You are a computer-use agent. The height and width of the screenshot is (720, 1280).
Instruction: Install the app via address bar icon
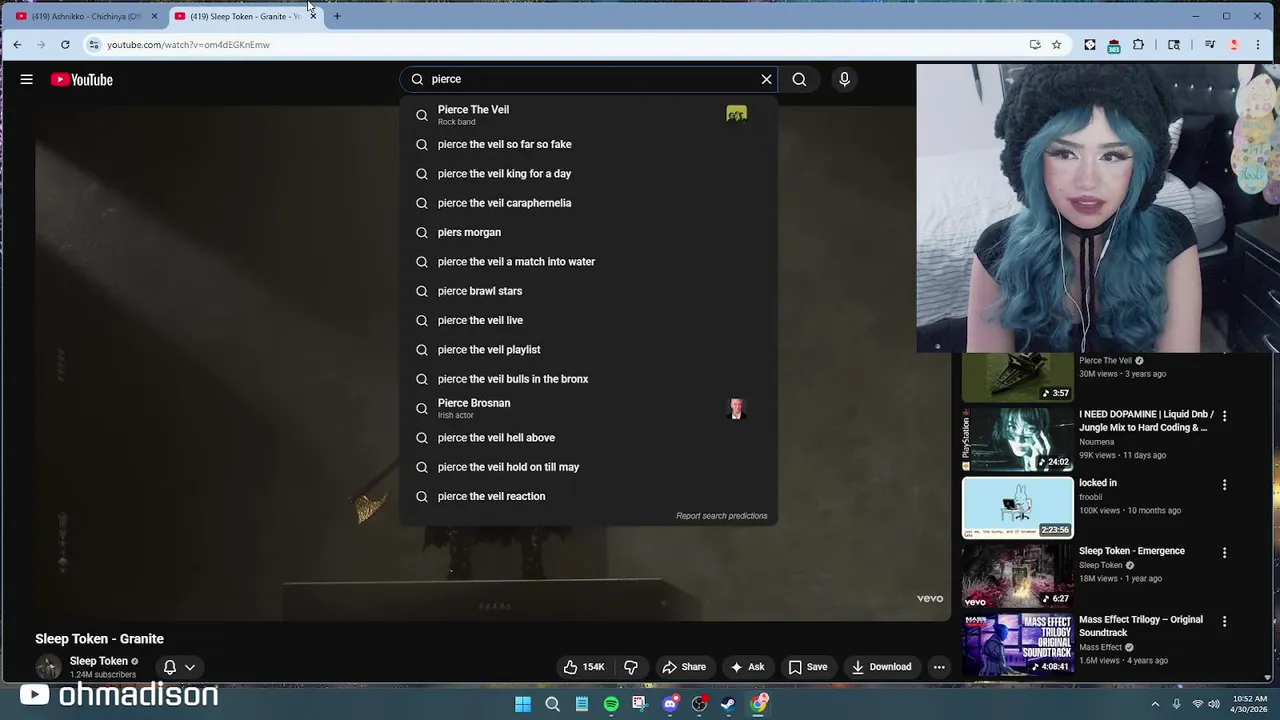(x=1035, y=44)
